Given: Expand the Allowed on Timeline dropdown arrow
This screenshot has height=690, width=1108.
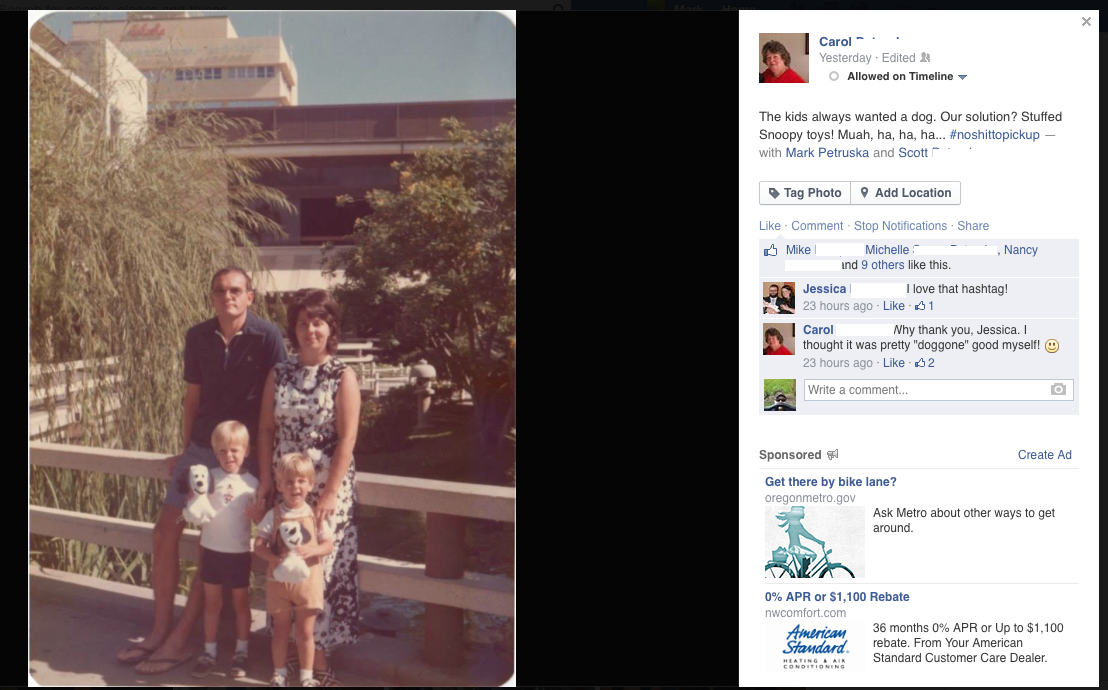Looking at the screenshot, I should [x=962, y=77].
